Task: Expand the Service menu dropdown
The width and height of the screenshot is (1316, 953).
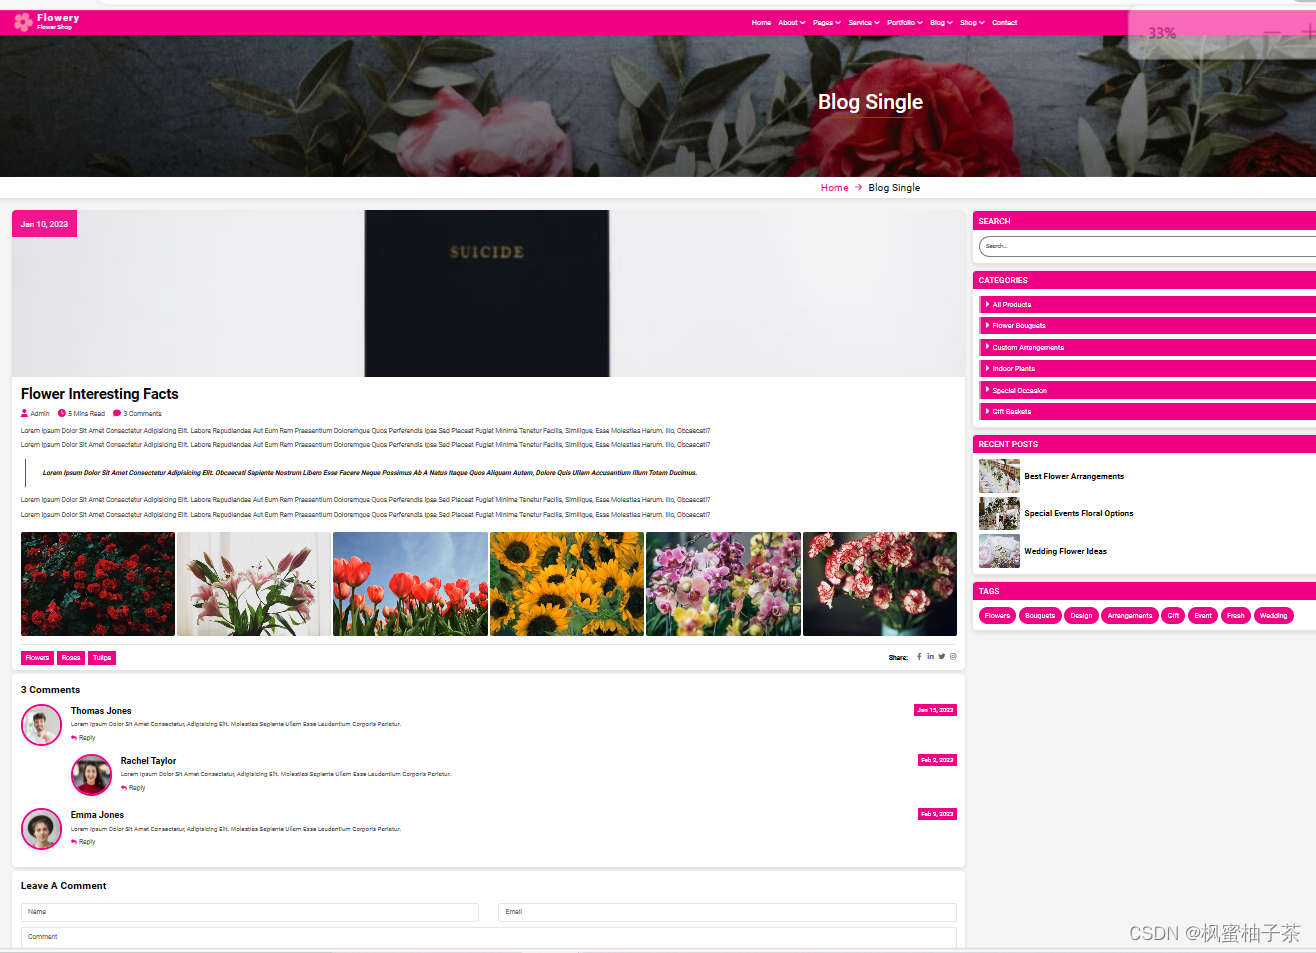Action: pos(864,22)
